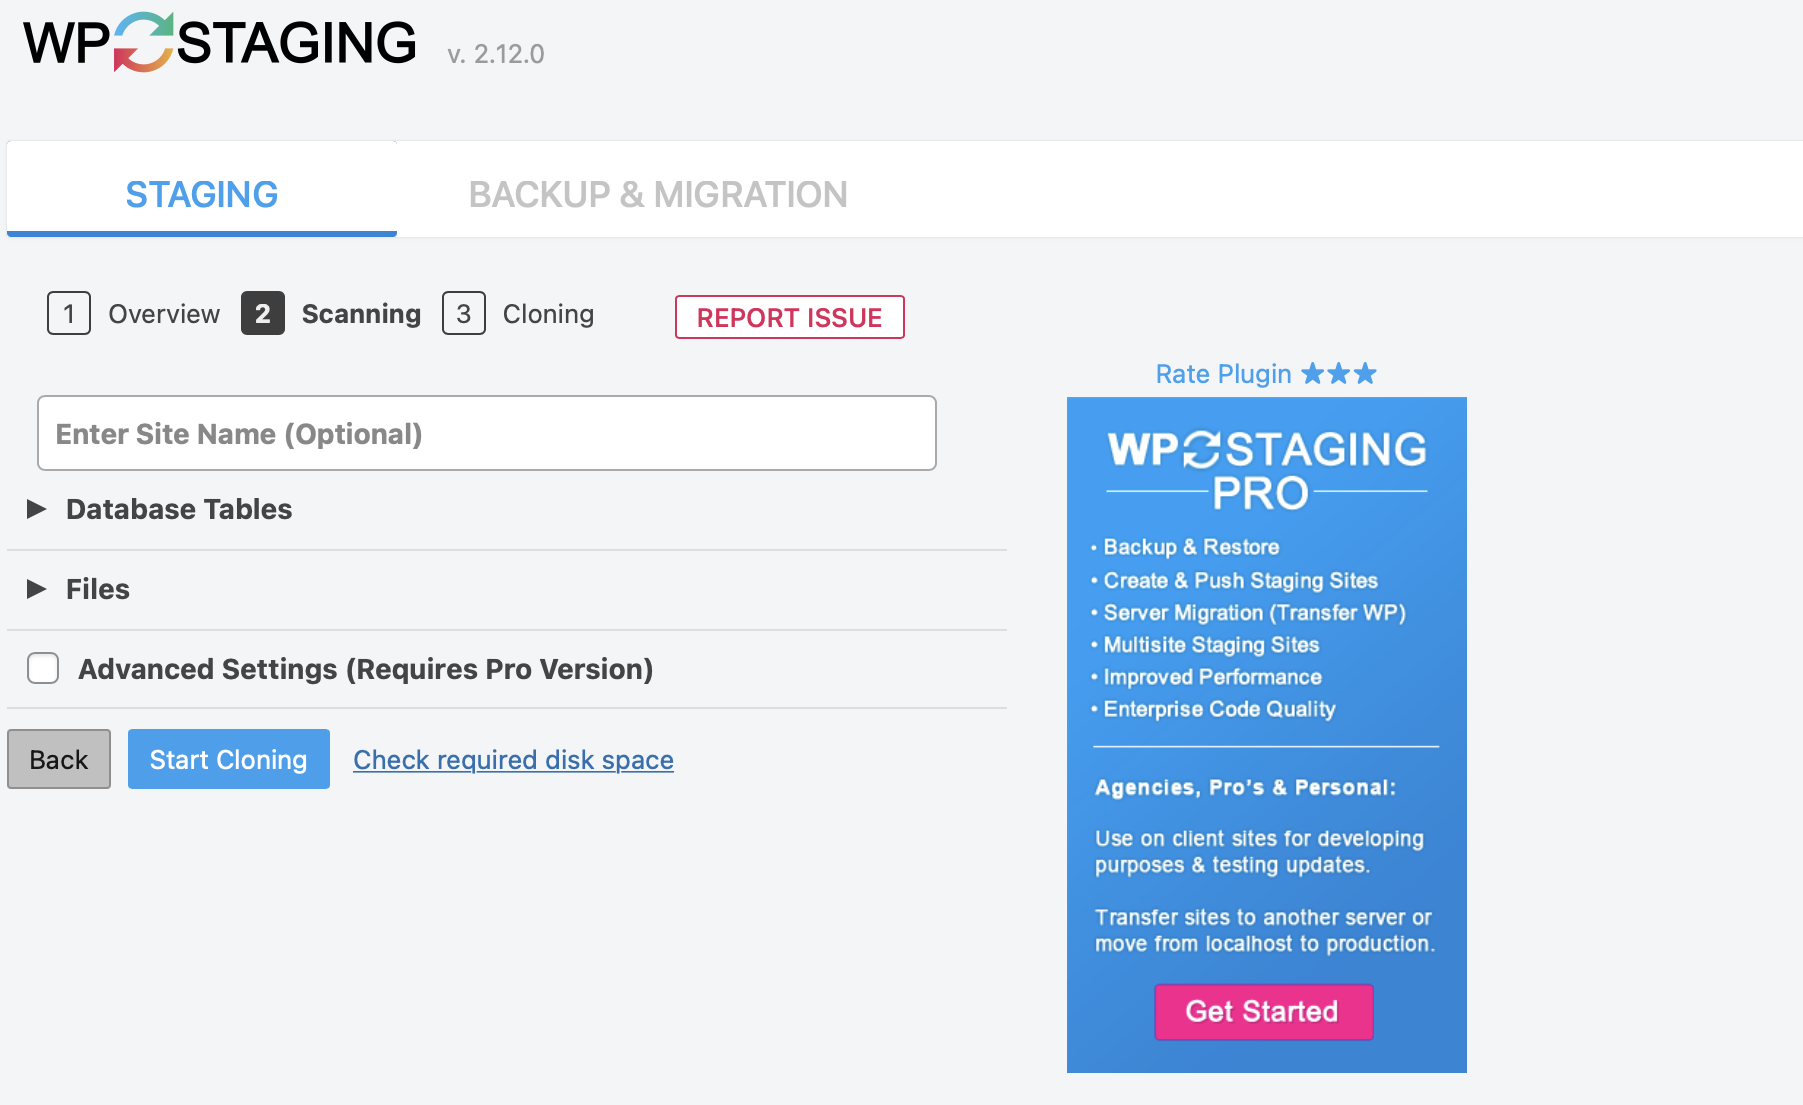Switch to the Backup & Migration tab
Viewport: 1803px width, 1105px height.
(658, 193)
